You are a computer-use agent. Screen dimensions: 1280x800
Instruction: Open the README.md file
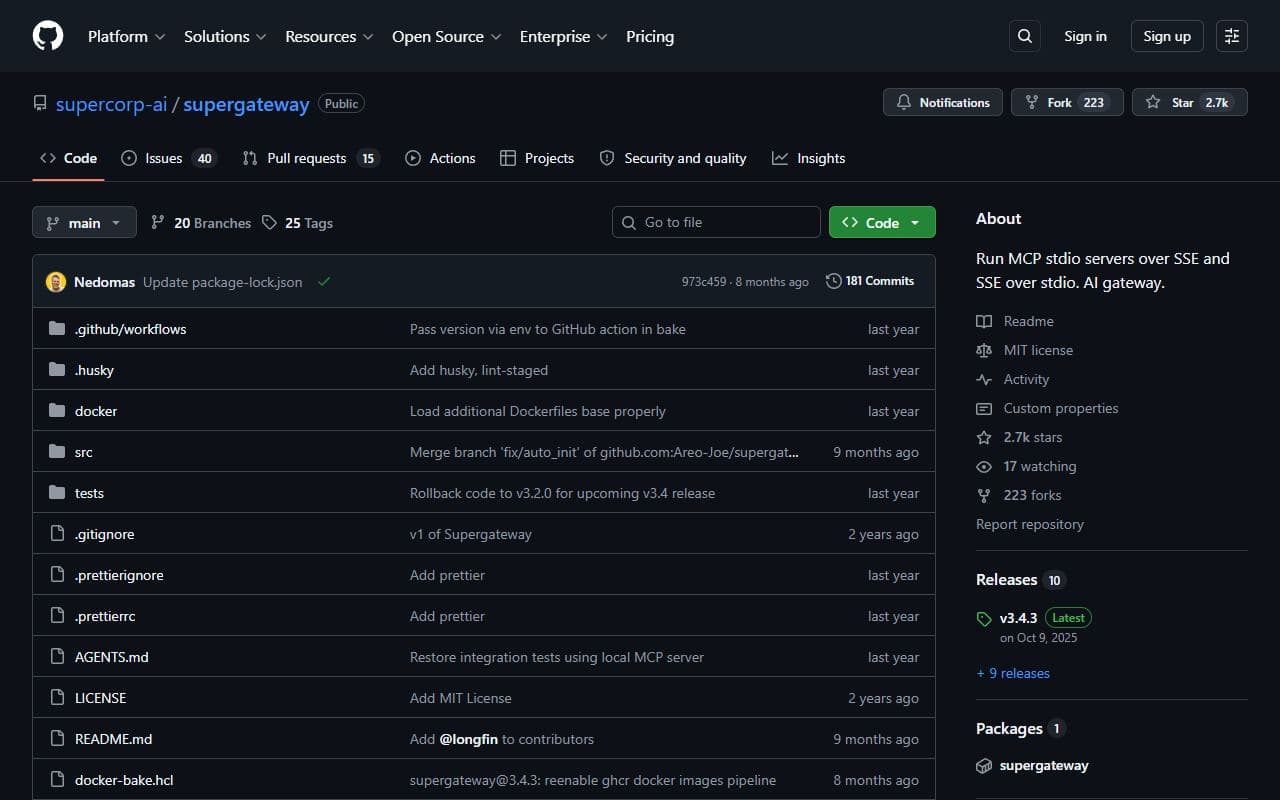[x=113, y=739]
